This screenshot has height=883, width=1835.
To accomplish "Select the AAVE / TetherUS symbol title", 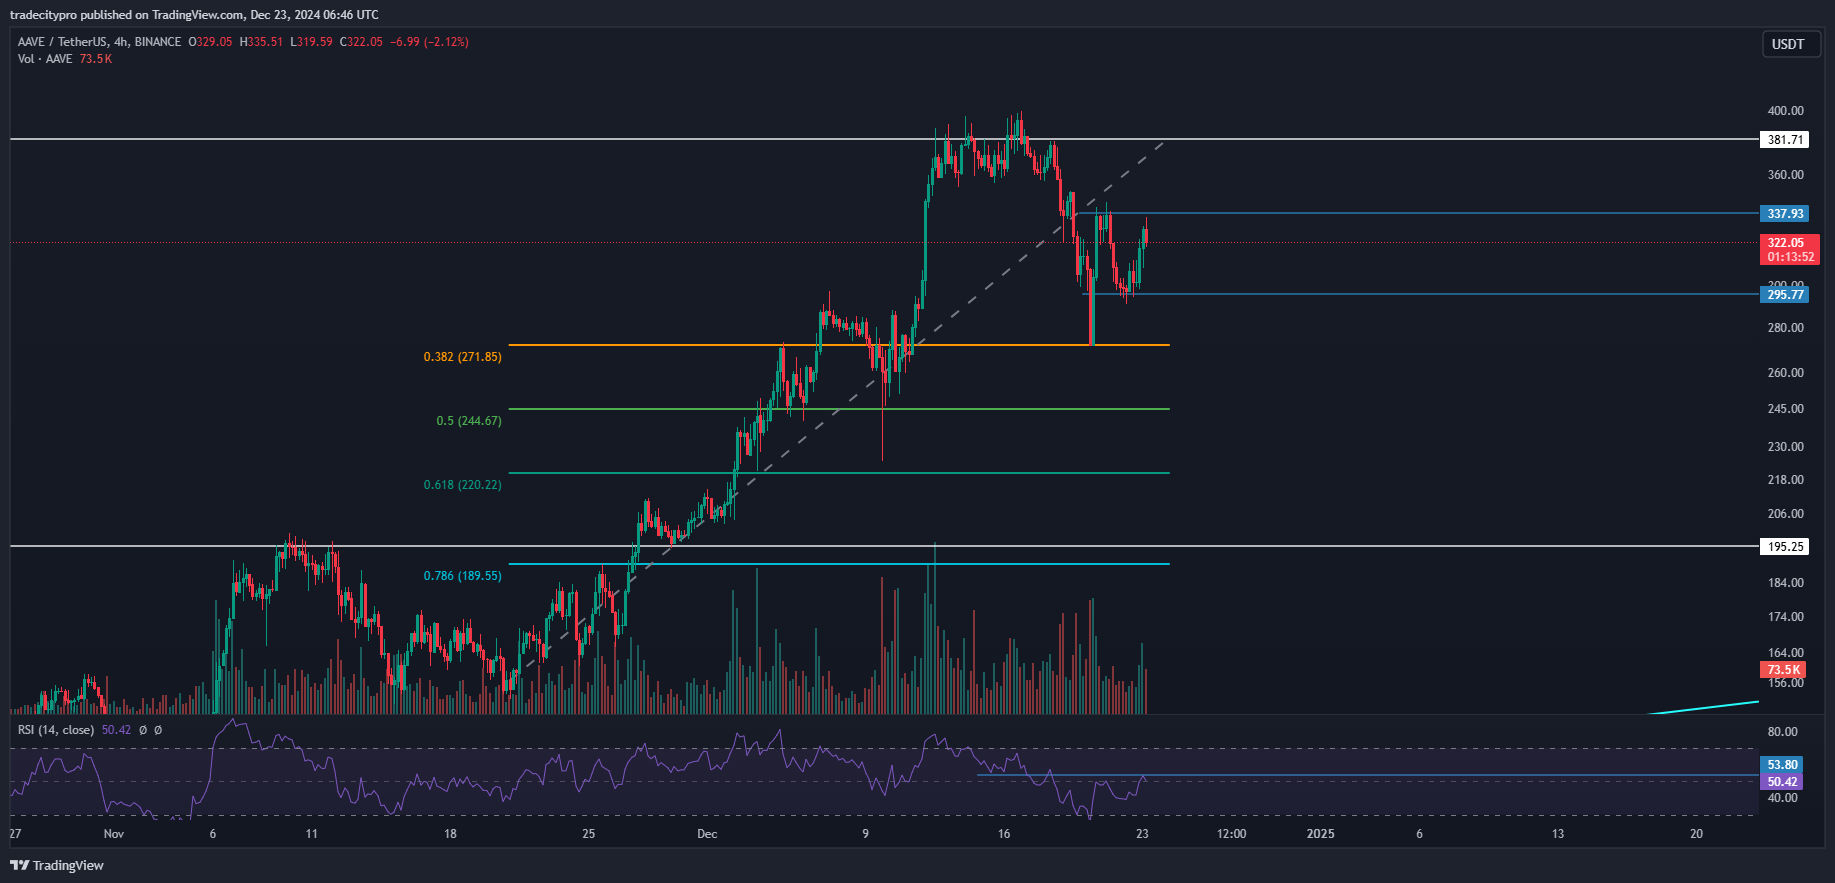I will tap(62, 42).
